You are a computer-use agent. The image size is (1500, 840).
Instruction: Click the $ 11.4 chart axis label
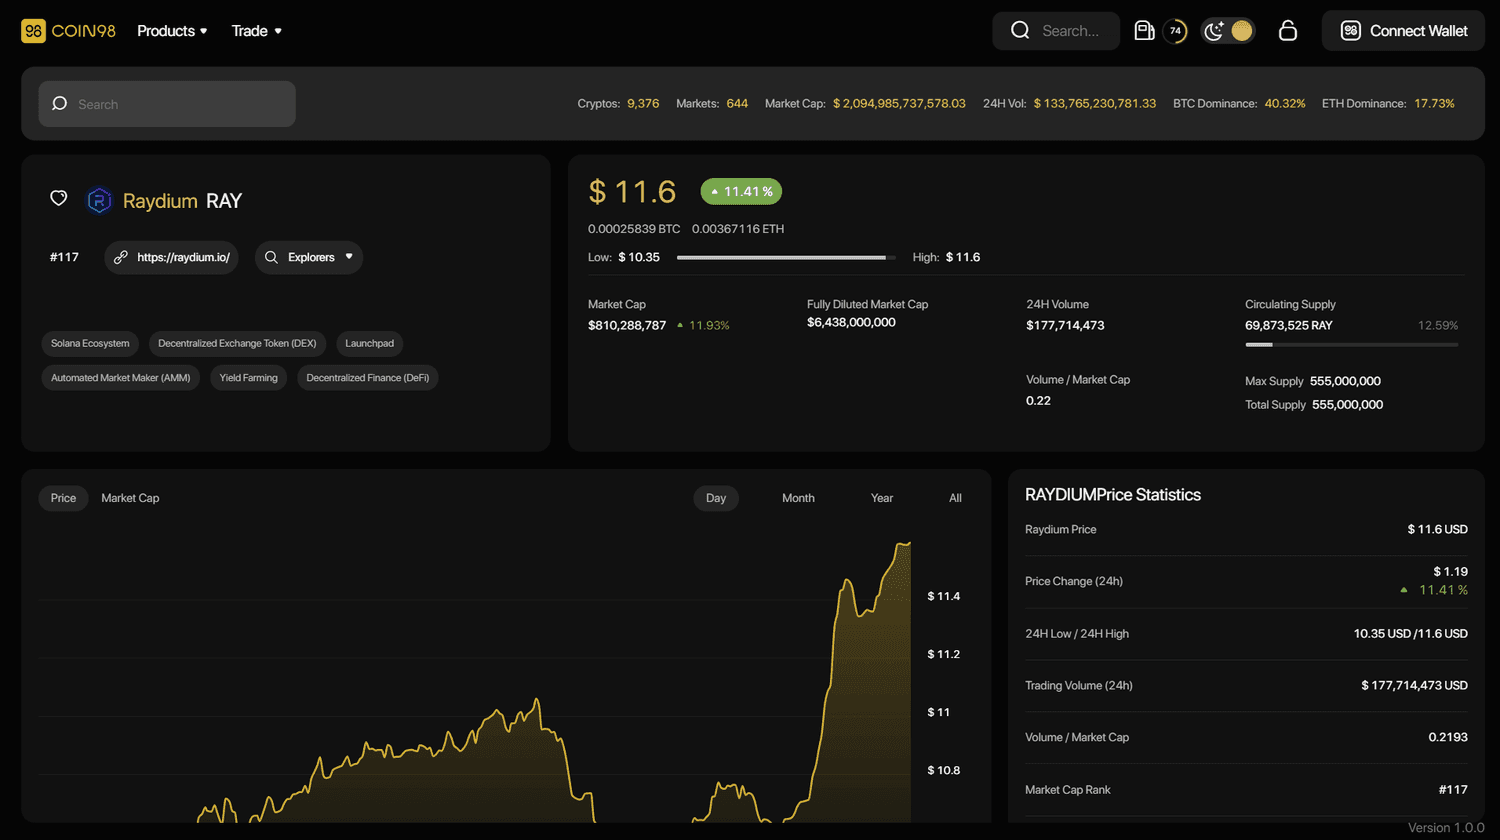[x=943, y=596]
